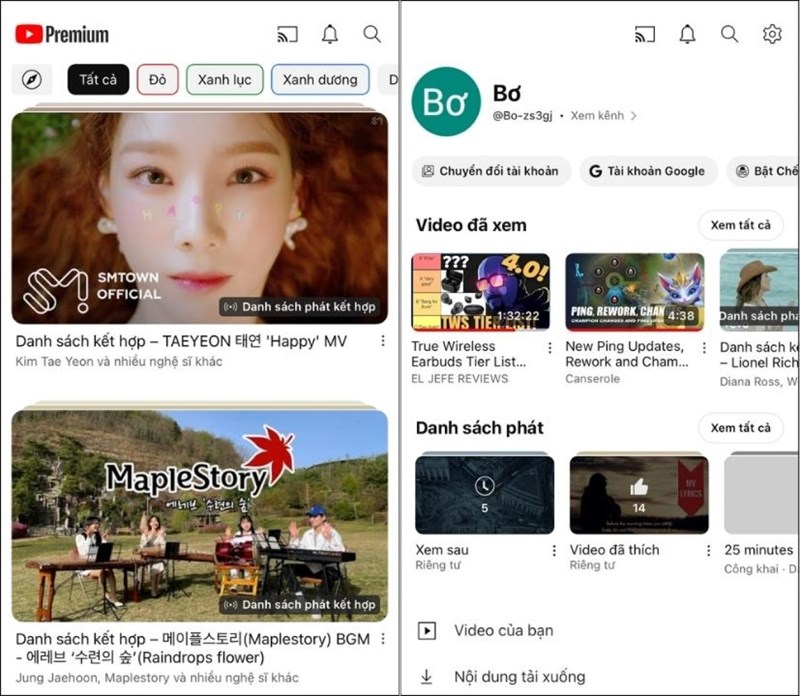Open notifications bell on home screen

[330, 34]
